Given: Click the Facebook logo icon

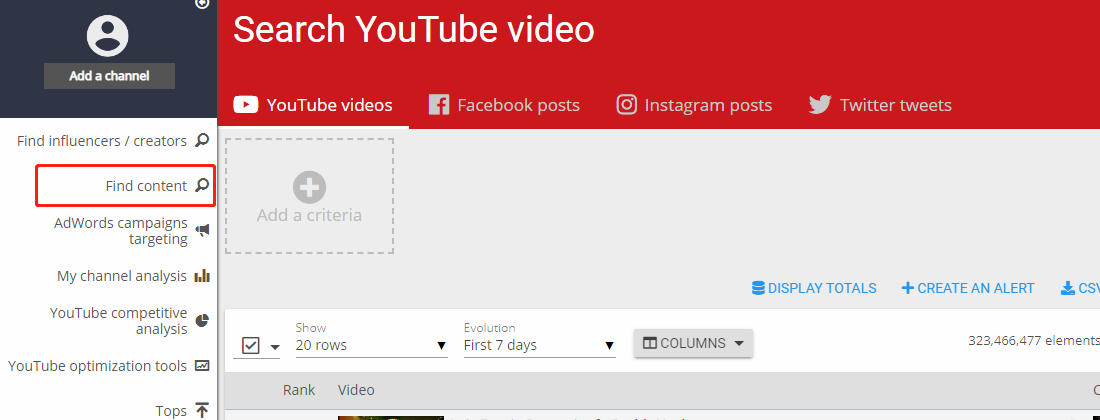Looking at the screenshot, I should [438, 105].
